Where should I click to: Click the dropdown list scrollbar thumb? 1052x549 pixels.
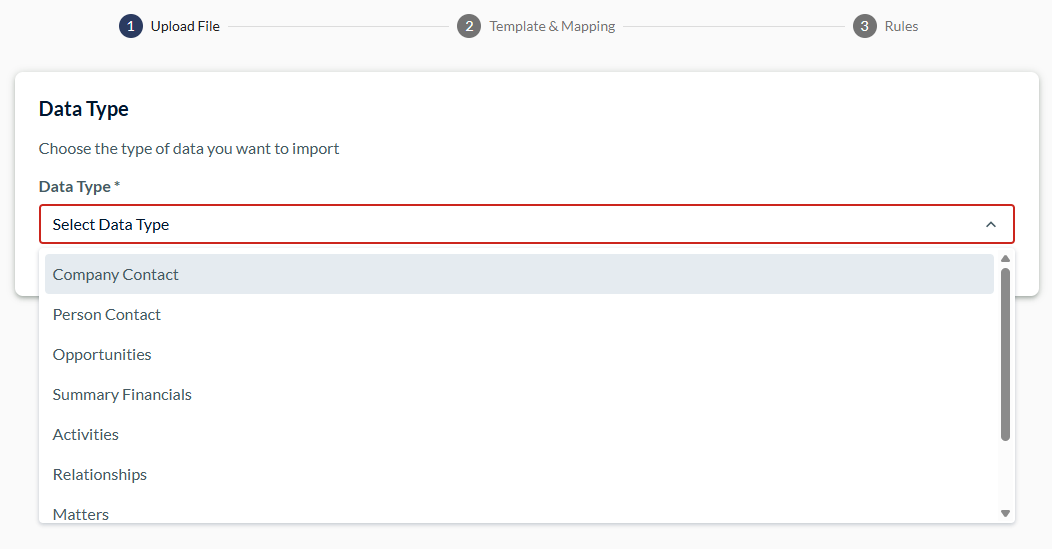coord(1005,354)
